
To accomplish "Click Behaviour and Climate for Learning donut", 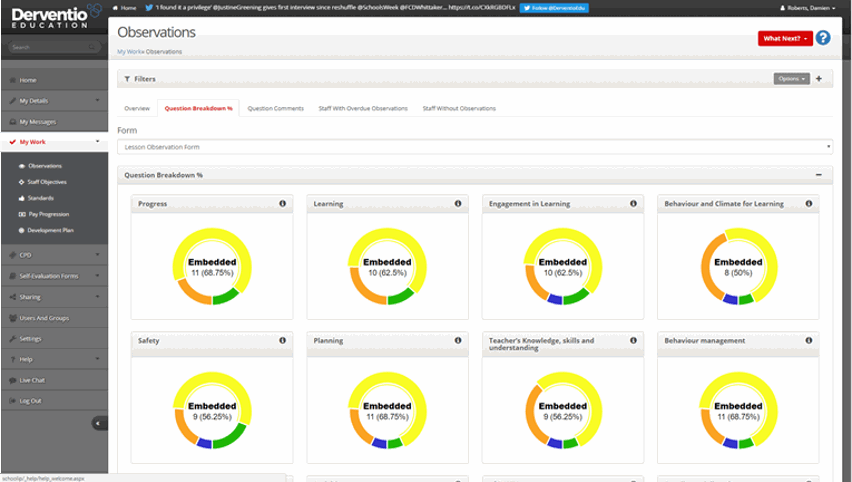I will point(738,266).
